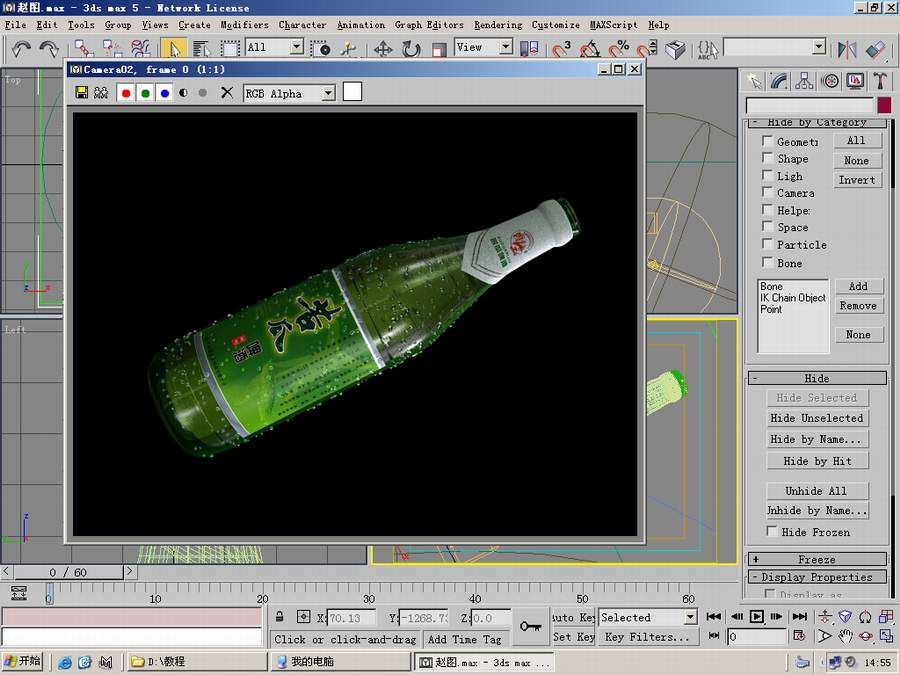
Task: Check the Geometry hide category box
Action: click(767, 141)
